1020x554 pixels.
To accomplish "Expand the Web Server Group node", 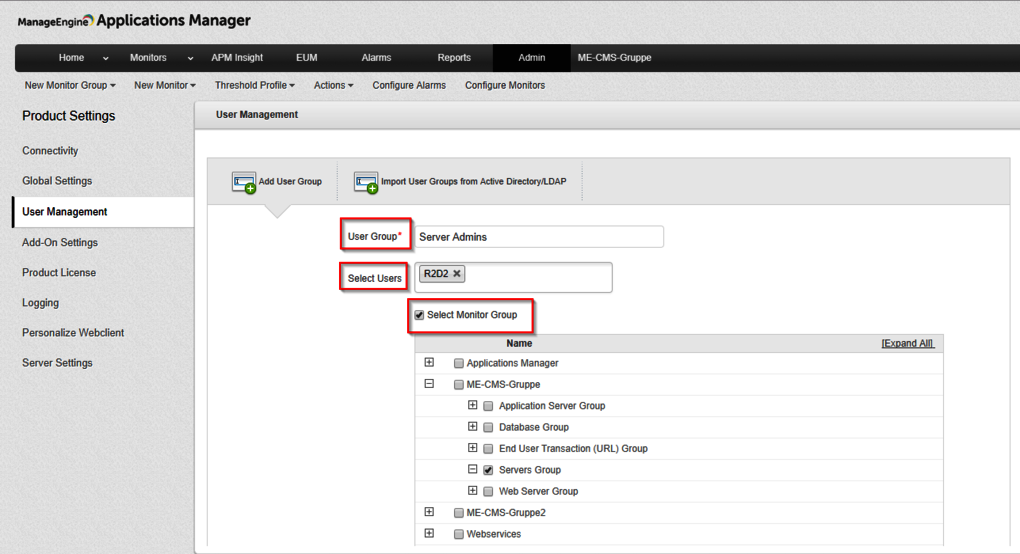I will pos(473,490).
